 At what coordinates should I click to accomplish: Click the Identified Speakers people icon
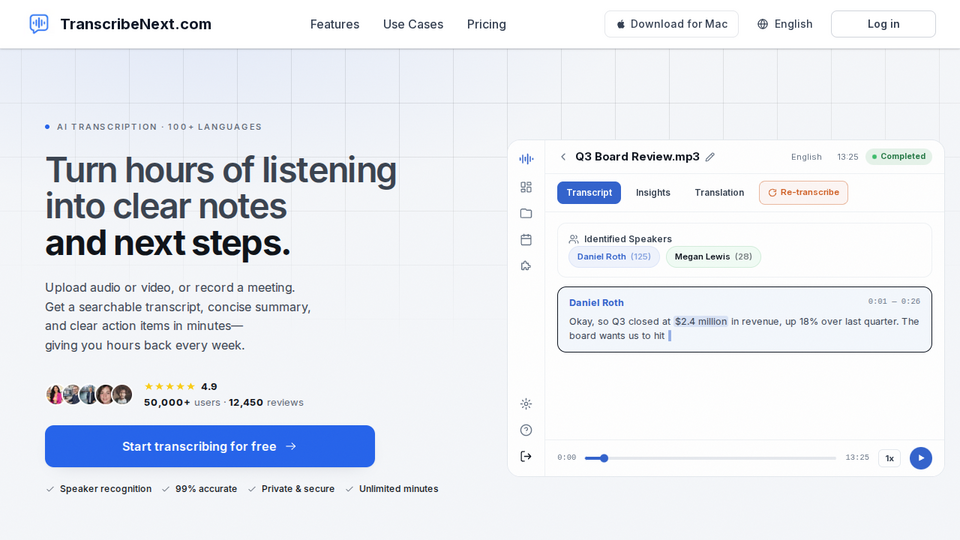click(574, 239)
